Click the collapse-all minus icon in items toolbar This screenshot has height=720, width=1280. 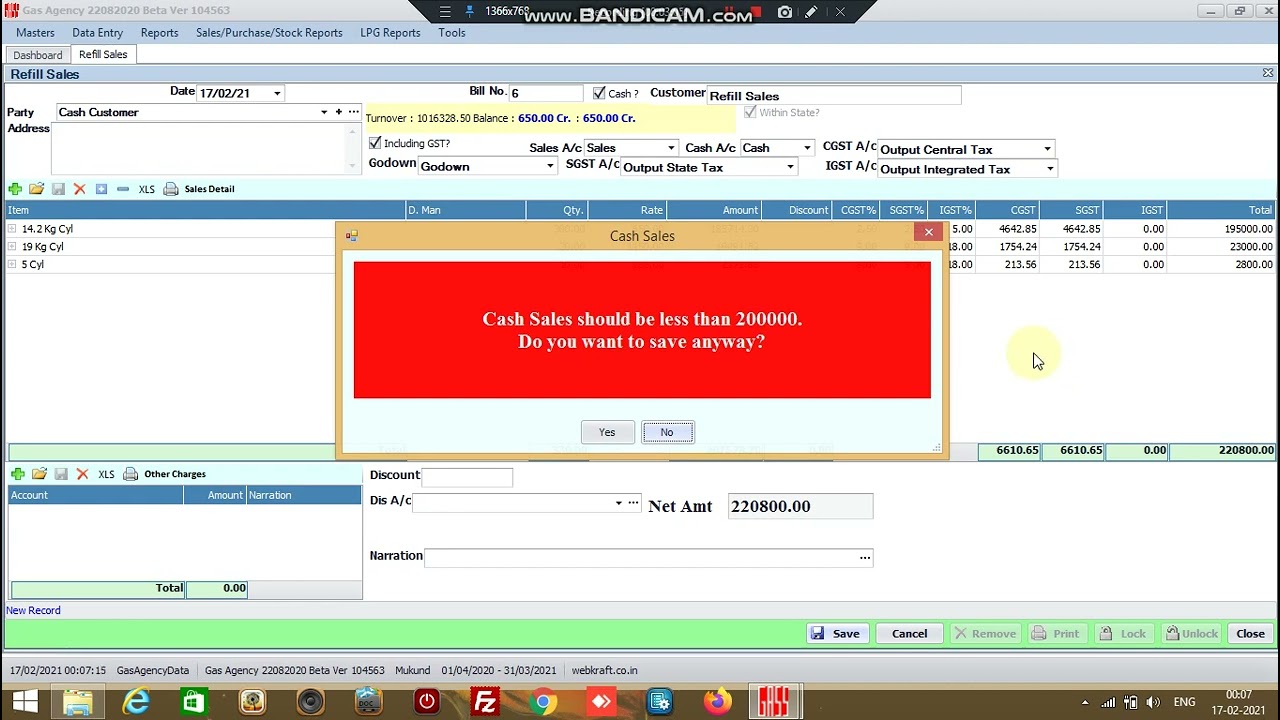[x=122, y=189]
